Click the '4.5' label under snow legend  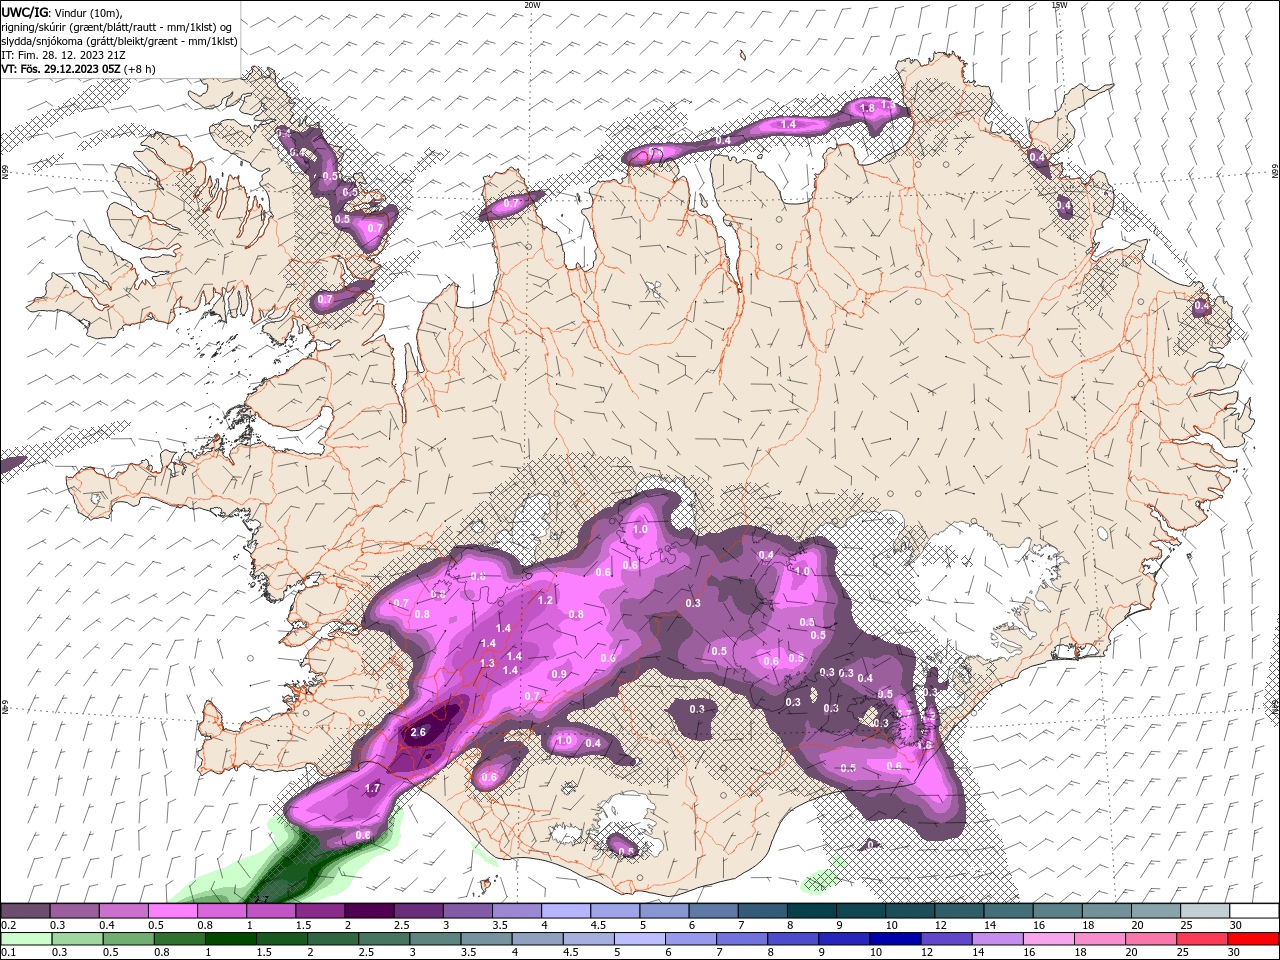tap(599, 925)
